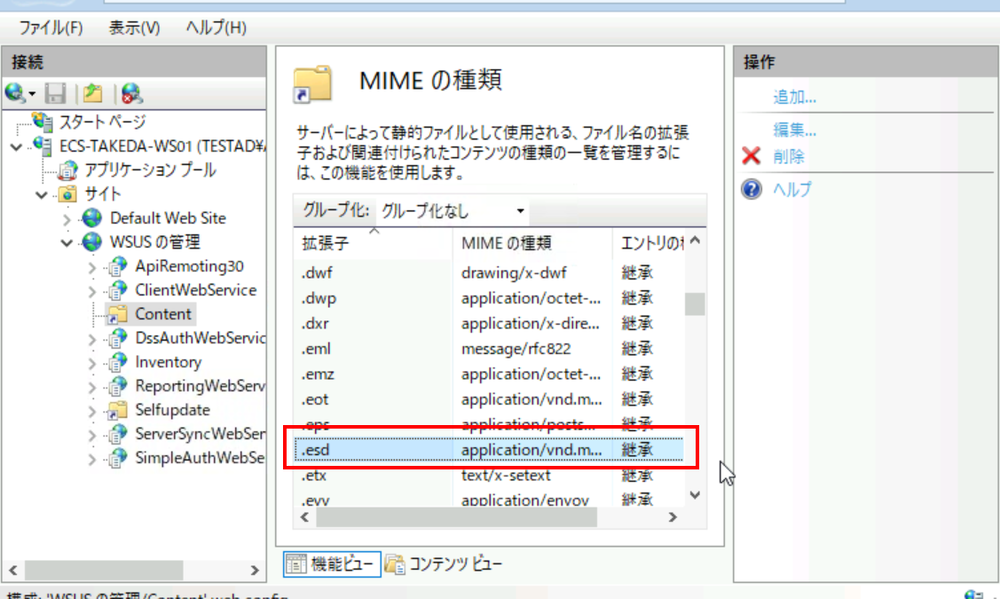Collapse the サイト tree node
1000x599 pixels.
(x=41, y=195)
